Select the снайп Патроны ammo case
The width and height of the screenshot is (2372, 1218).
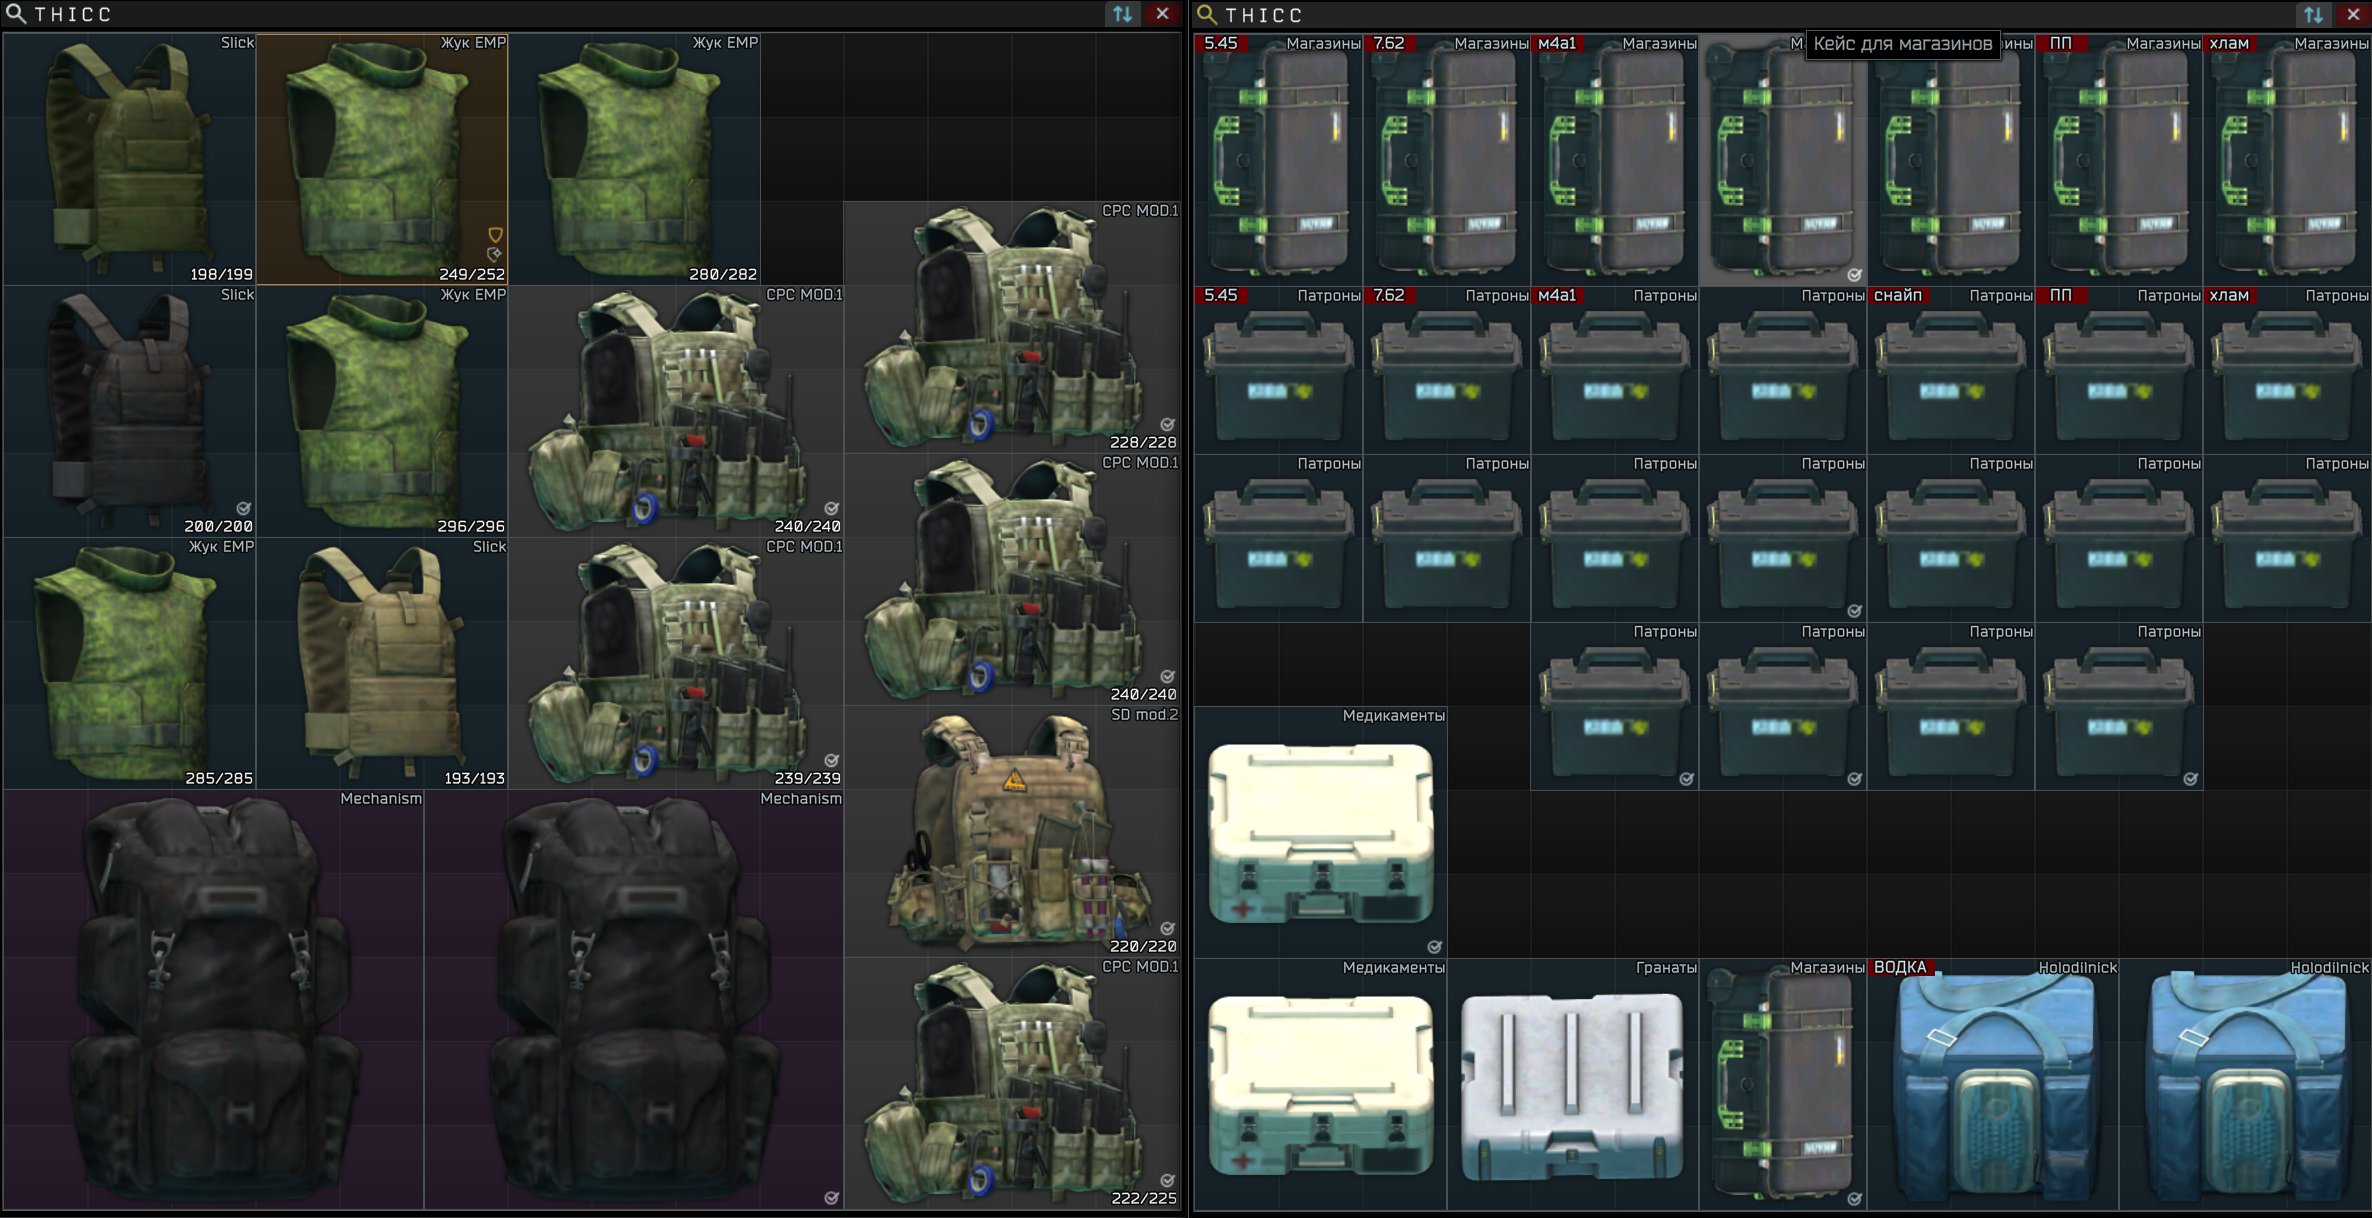tap(1950, 372)
